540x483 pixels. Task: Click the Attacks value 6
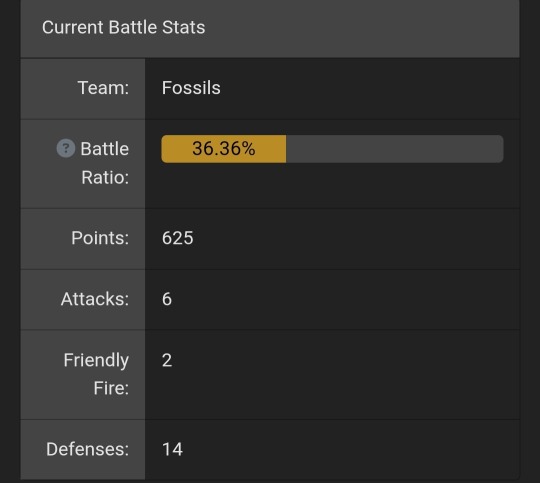167,299
